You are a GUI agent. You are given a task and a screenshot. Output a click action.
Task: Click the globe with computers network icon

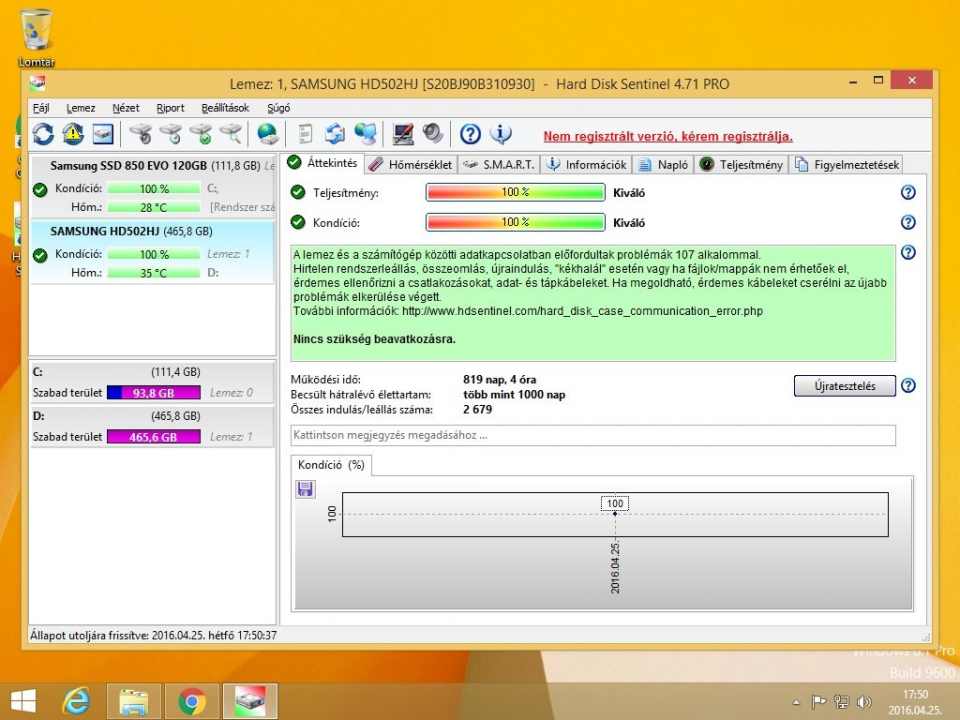click(x=366, y=133)
